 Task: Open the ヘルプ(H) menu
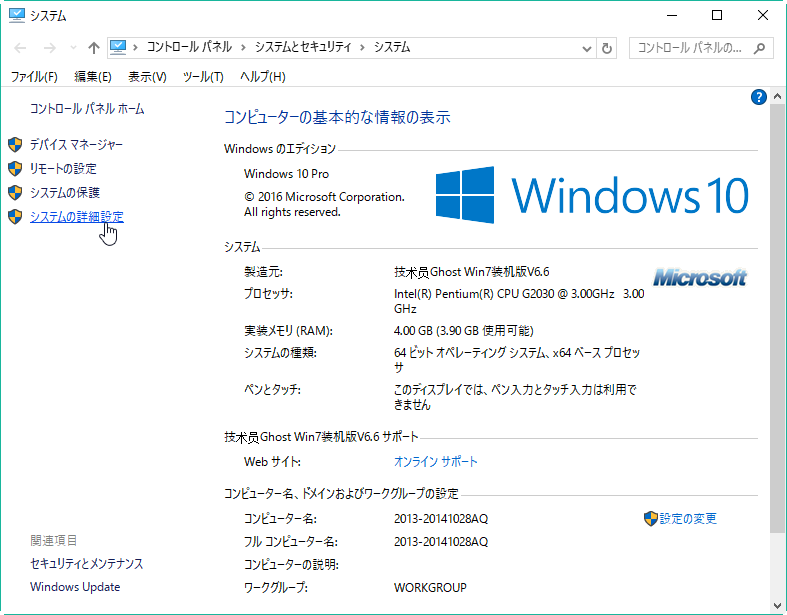[263, 76]
